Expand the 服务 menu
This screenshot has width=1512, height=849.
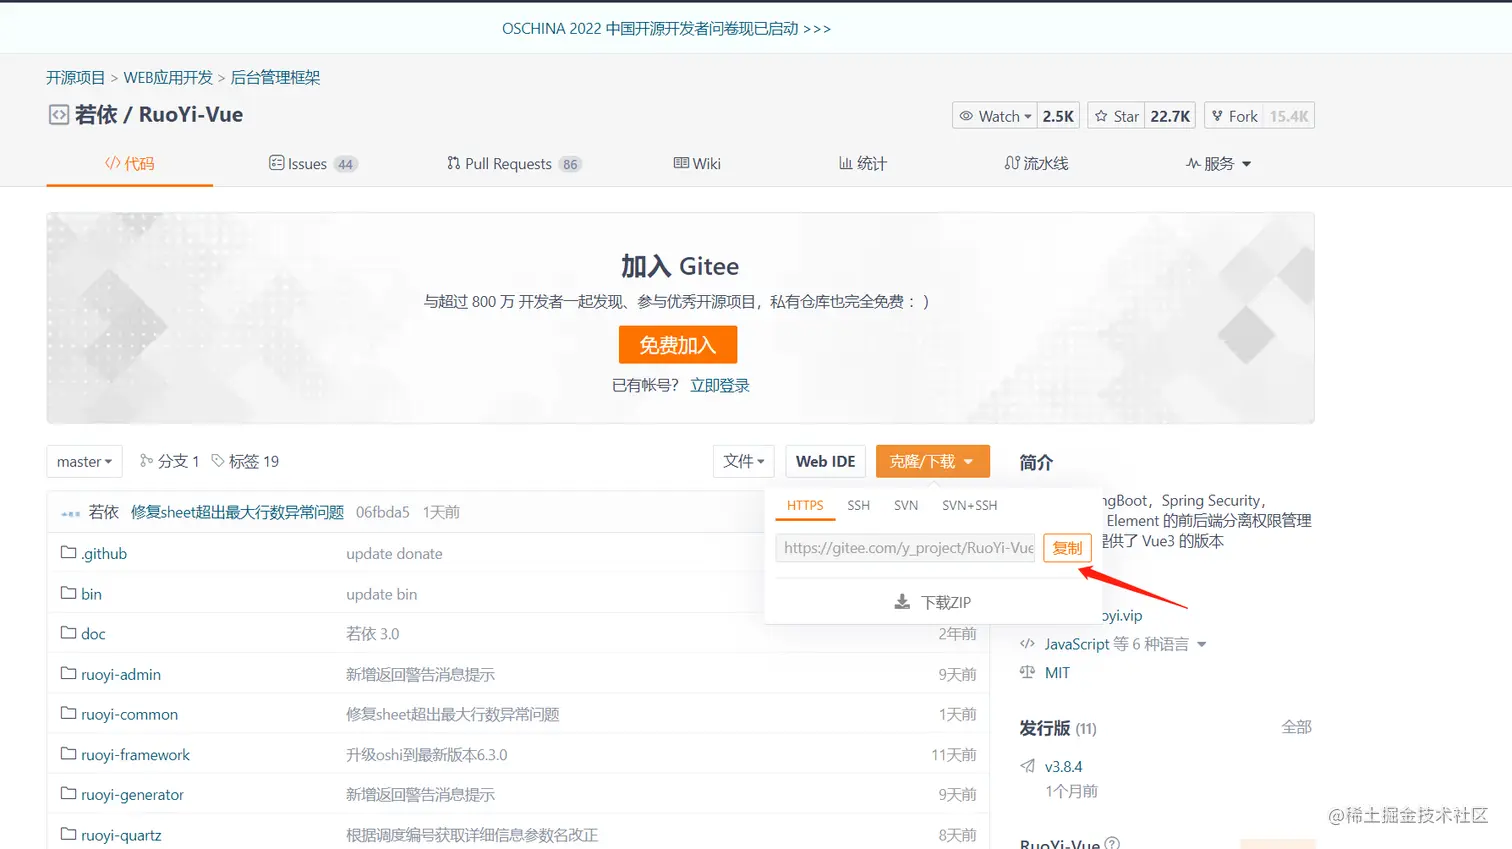[x=1218, y=164]
